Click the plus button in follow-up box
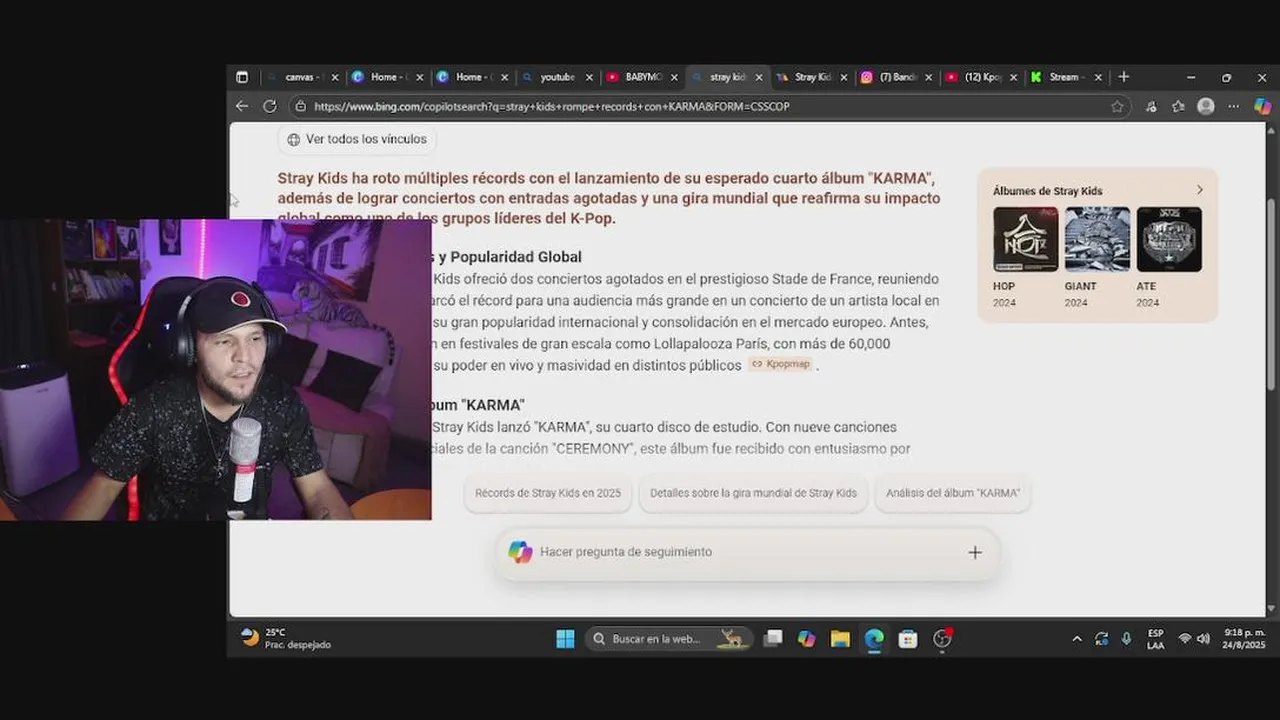Viewport: 1280px width, 720px height. pos(975,552)
